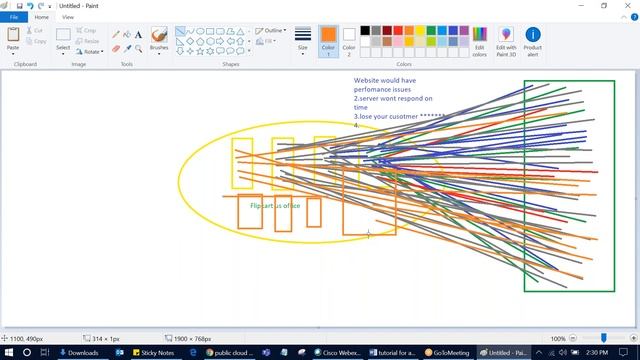Expand the Shapes gallery more arrow
The height and width of the screenshot is (360, 640).
tap(249, 51)
